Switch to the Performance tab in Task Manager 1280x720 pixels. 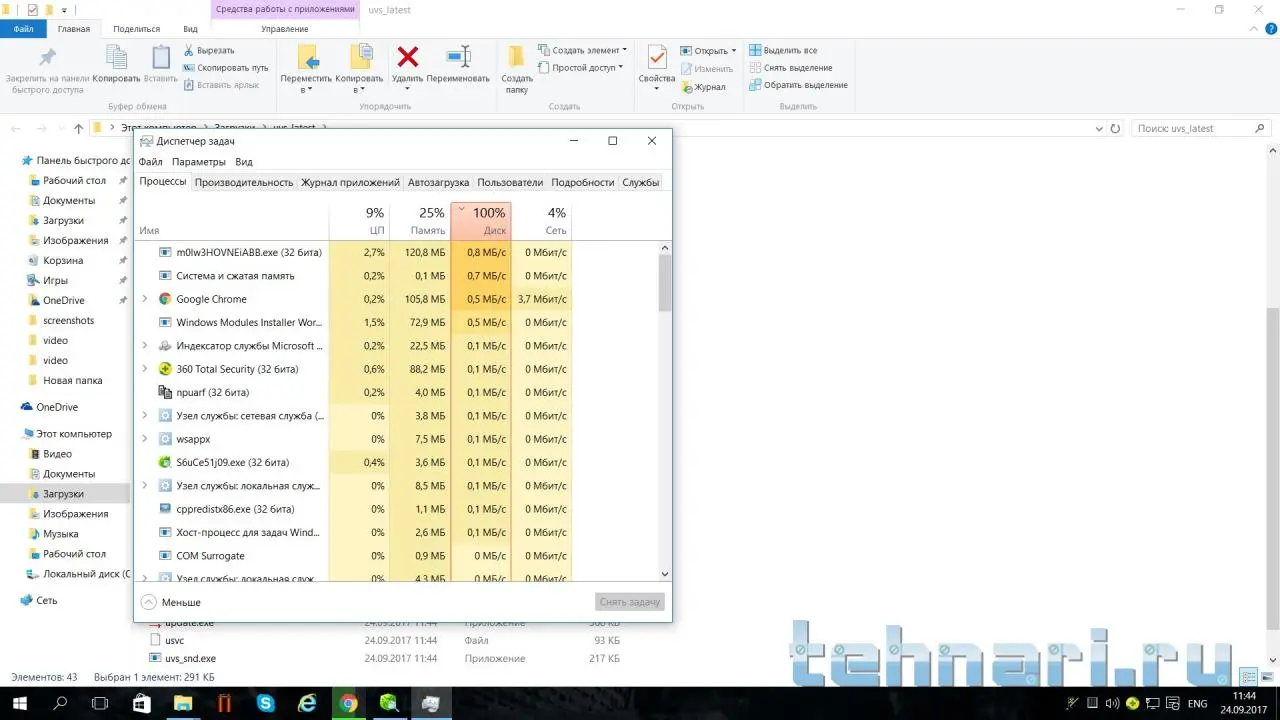(x=244, y=182)
